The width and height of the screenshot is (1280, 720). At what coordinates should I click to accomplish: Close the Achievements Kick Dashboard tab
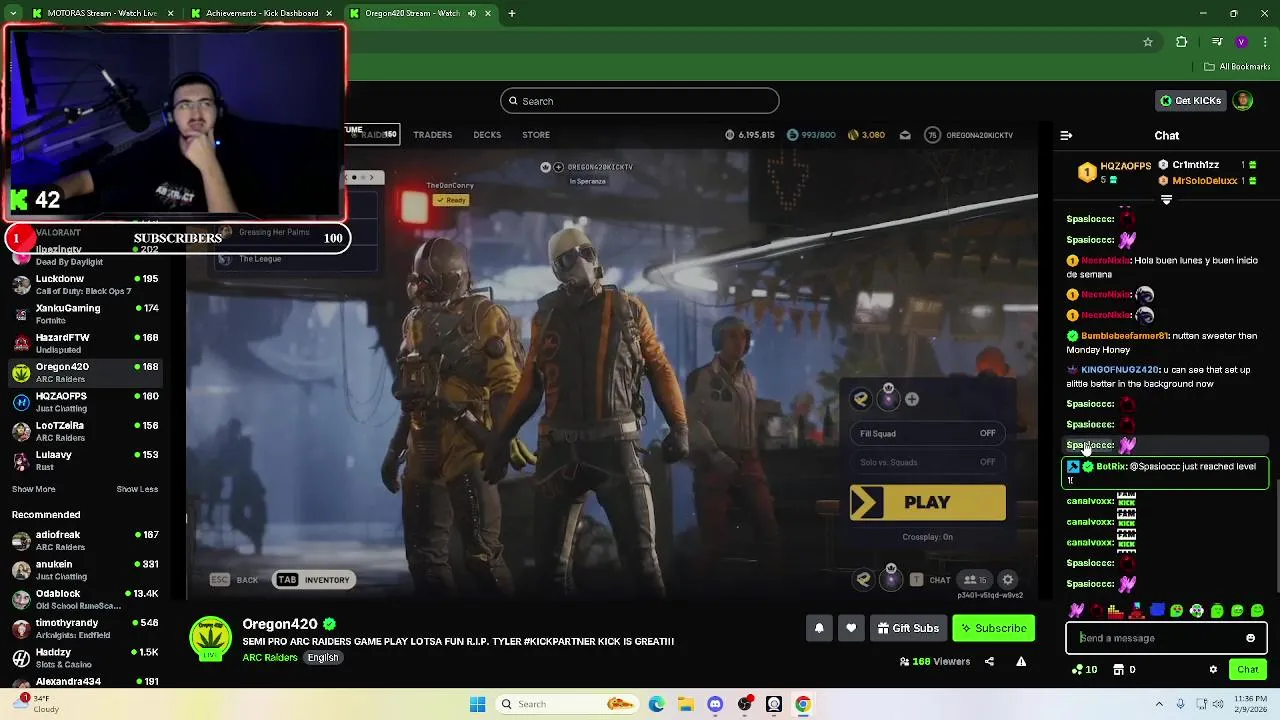click(x=330, y=14)
